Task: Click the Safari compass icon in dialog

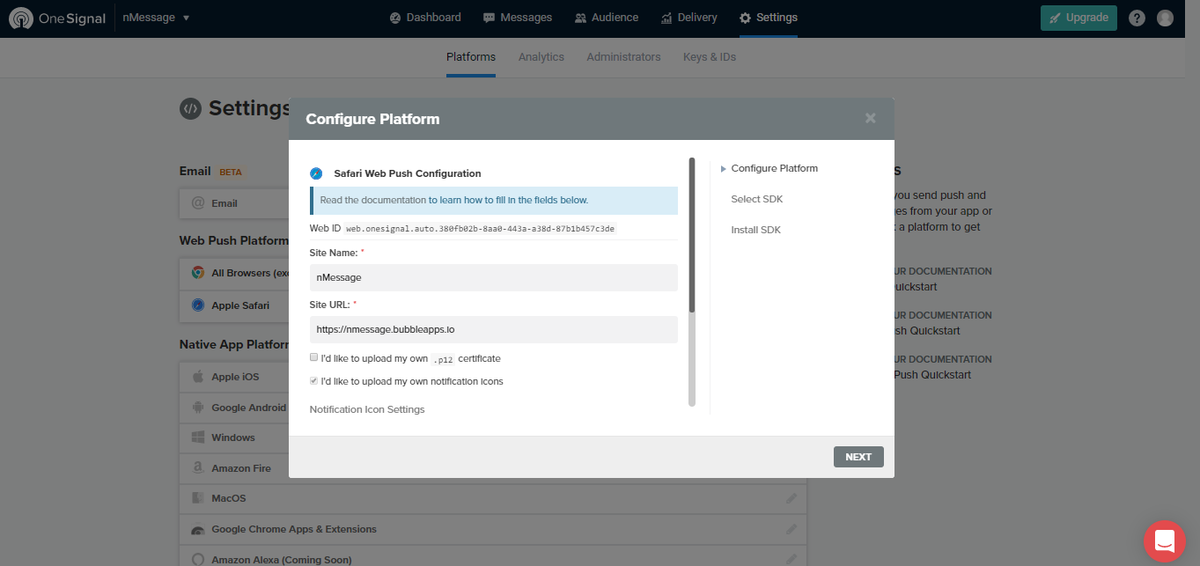Action: [316, 173]
